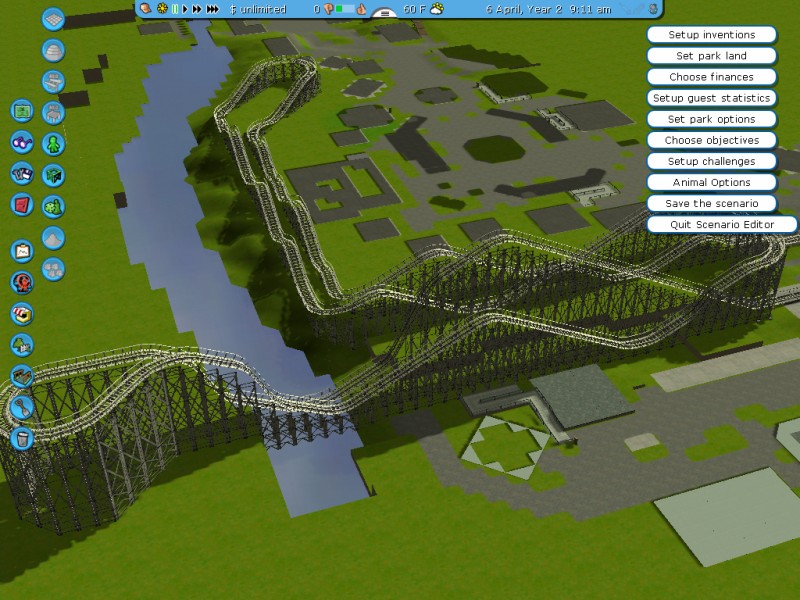Click Quit Scenario Editor
The height and width of the screenshot is (600, 800).
point(722,224)
